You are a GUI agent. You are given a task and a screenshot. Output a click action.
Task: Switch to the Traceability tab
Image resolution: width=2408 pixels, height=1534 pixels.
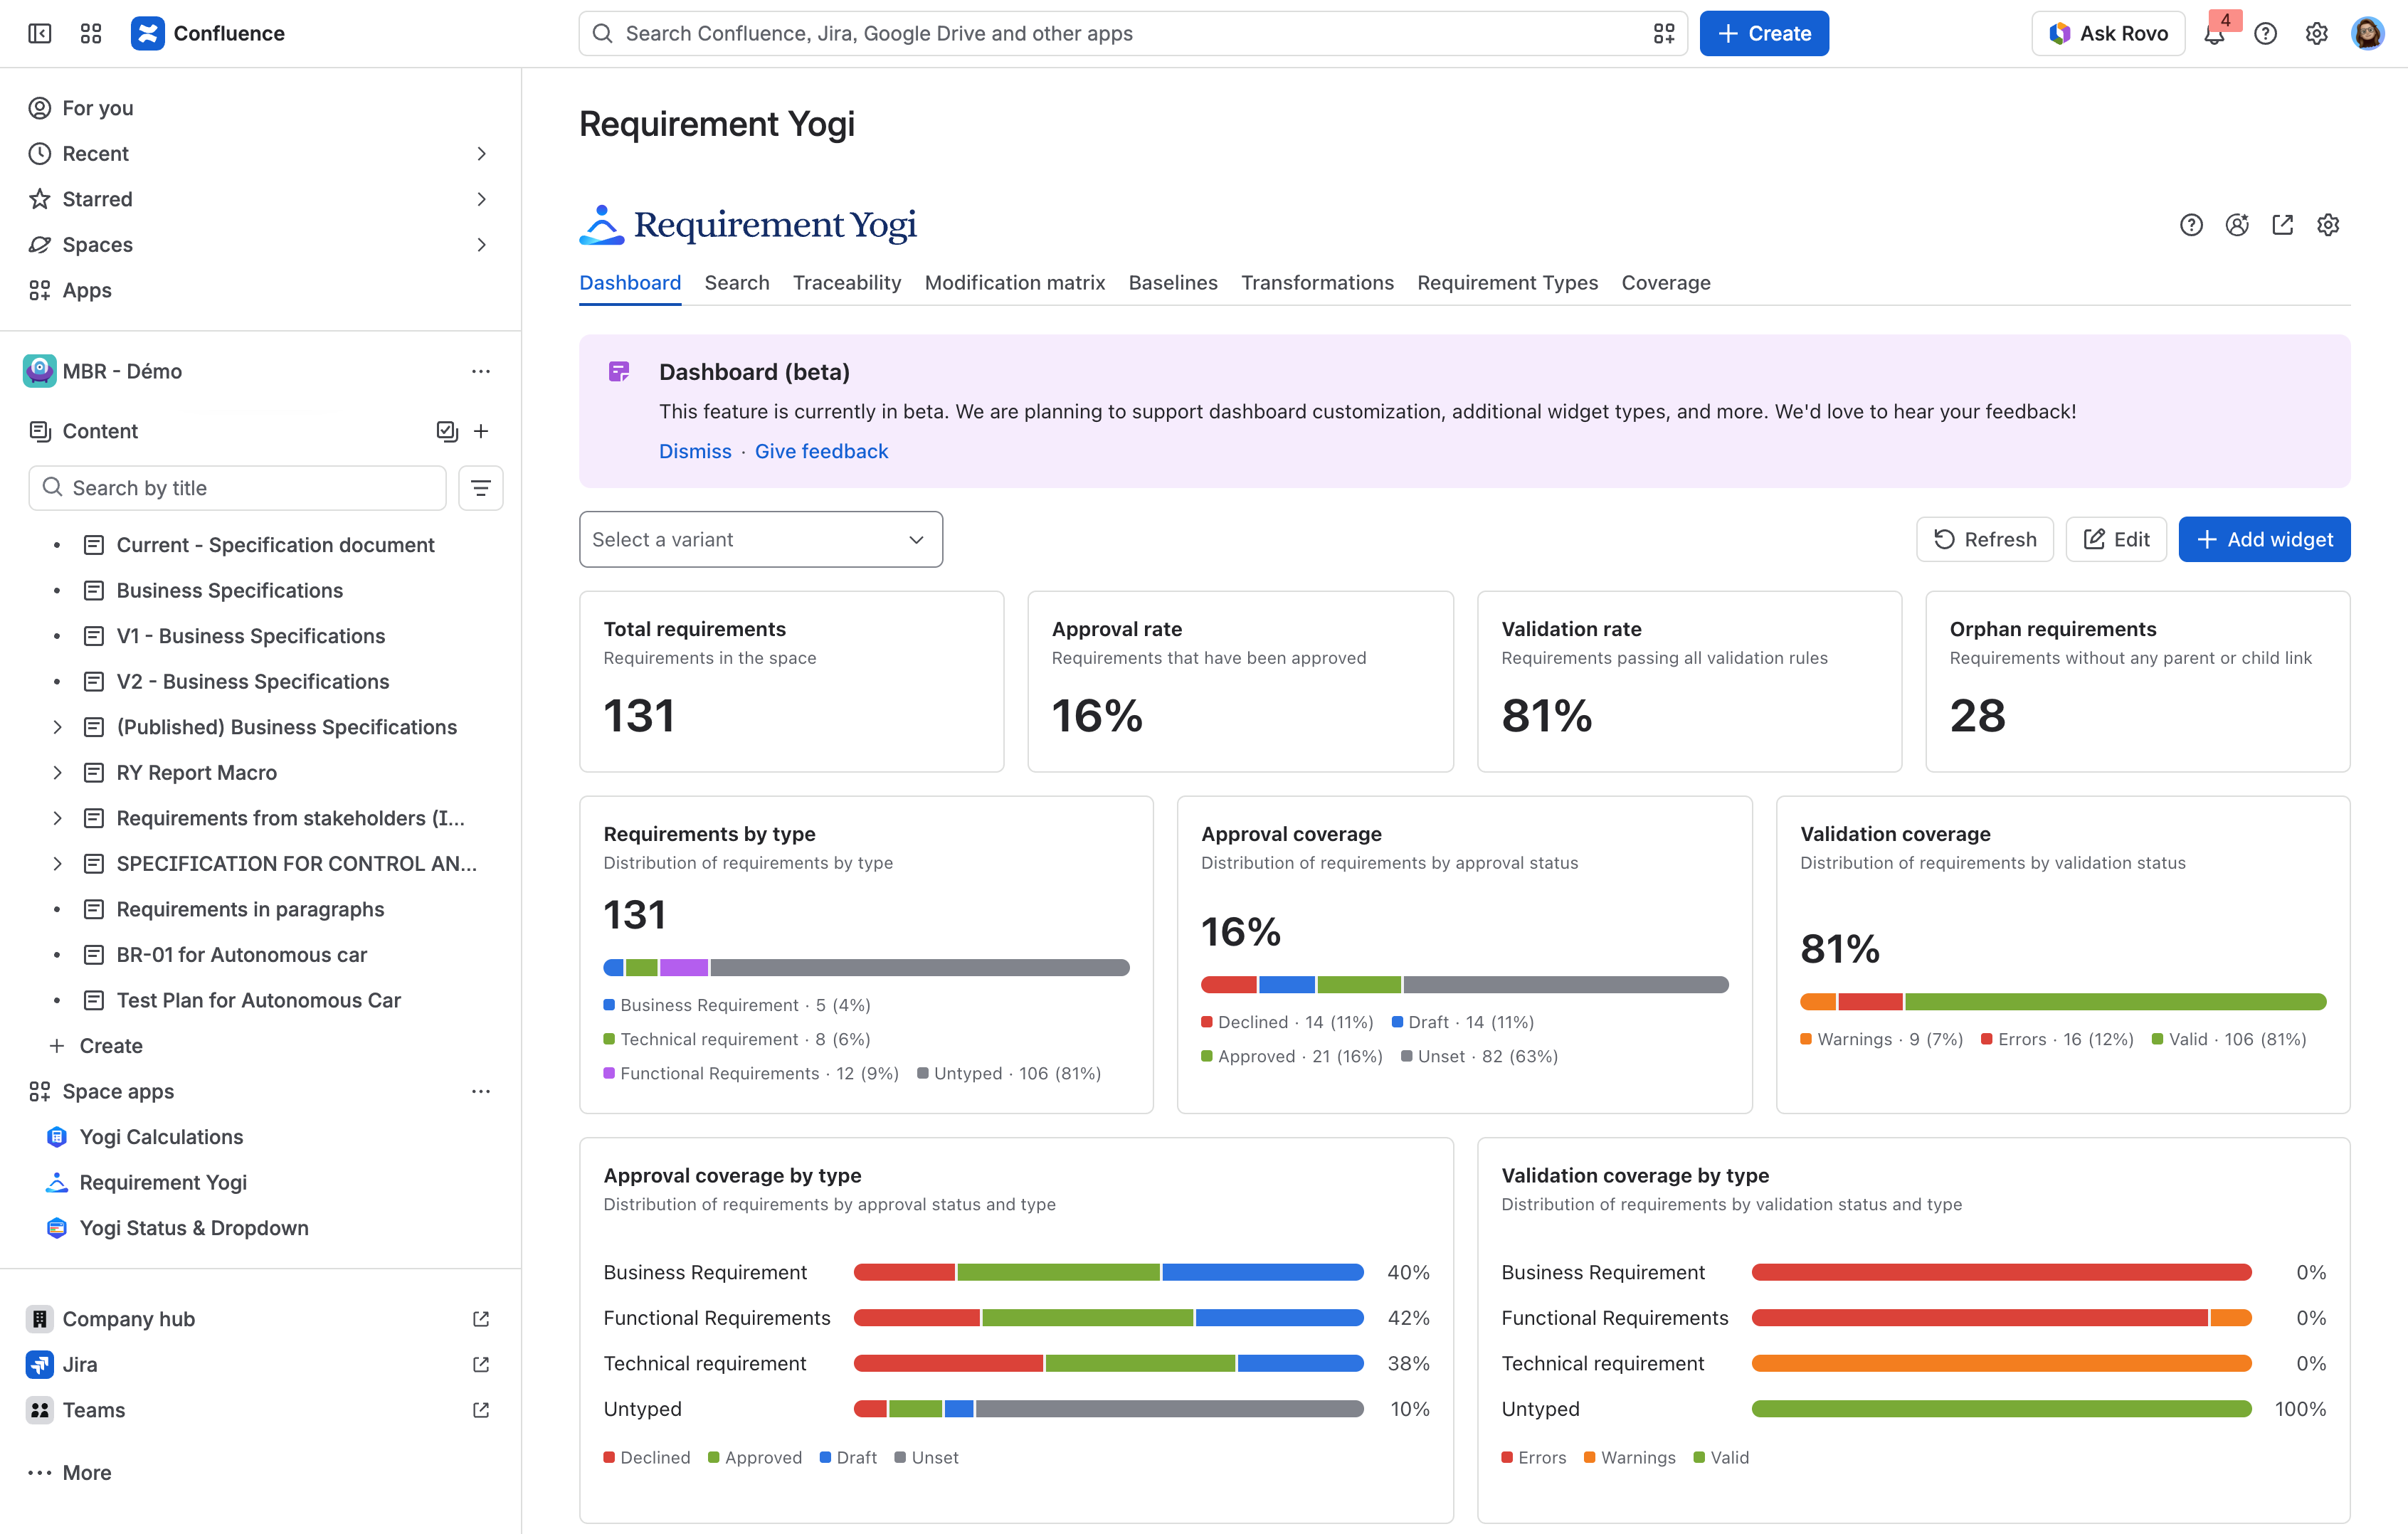[847, 283]
